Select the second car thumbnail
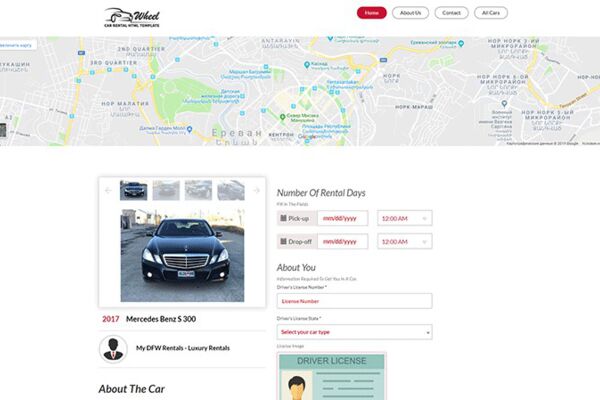600x400 pixels. pyautogui.click(x=166, y=190)
